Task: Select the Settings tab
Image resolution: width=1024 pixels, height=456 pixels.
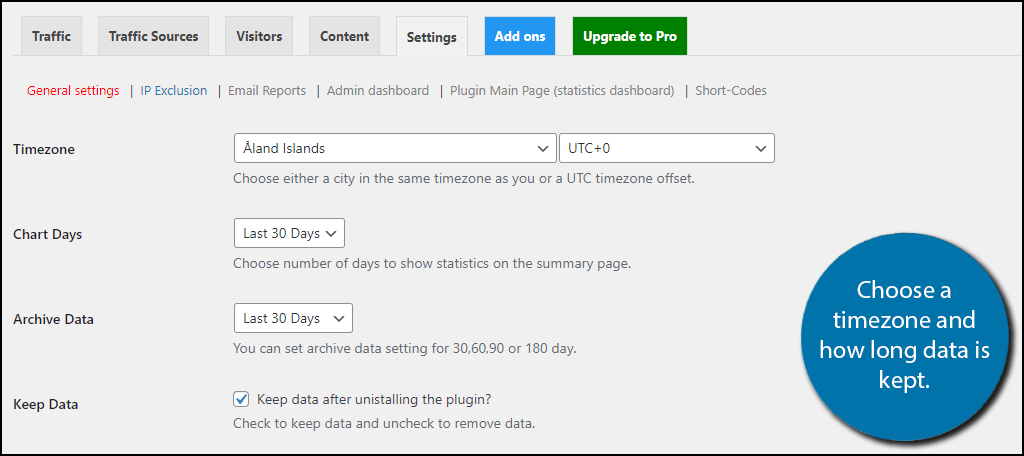Action: point(432,37)
